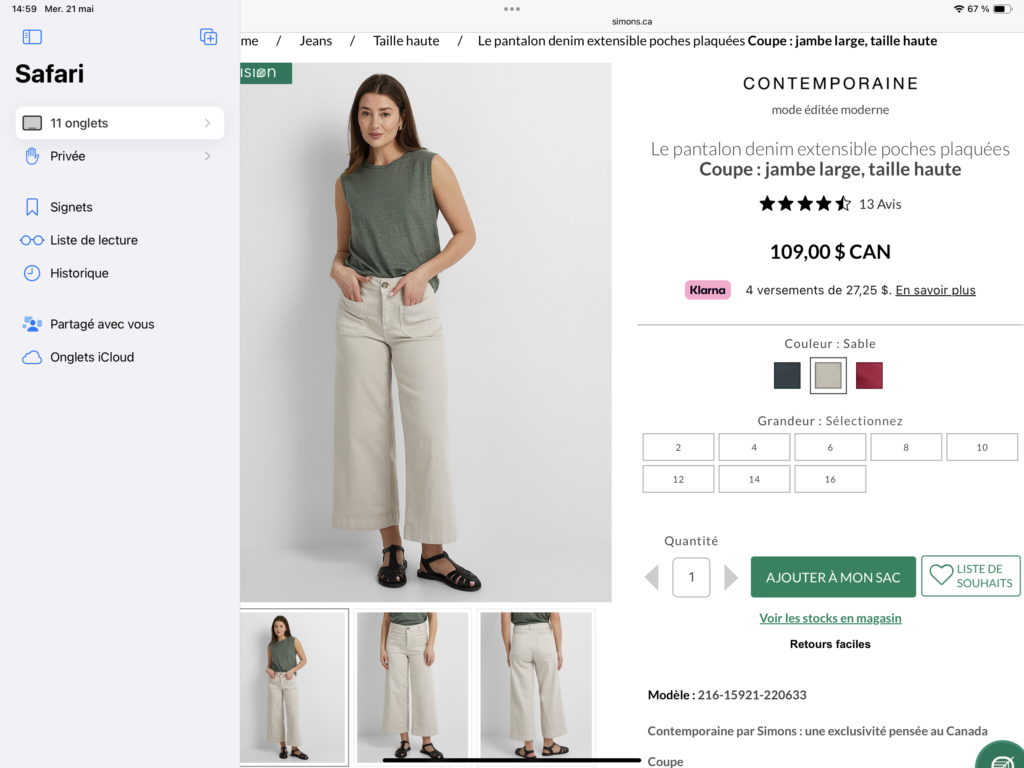Image resolution: width=1024 pixels, height=768 pixels.
Task: Open Voir les stocks en magasin
Action: (x=830, y=618)
